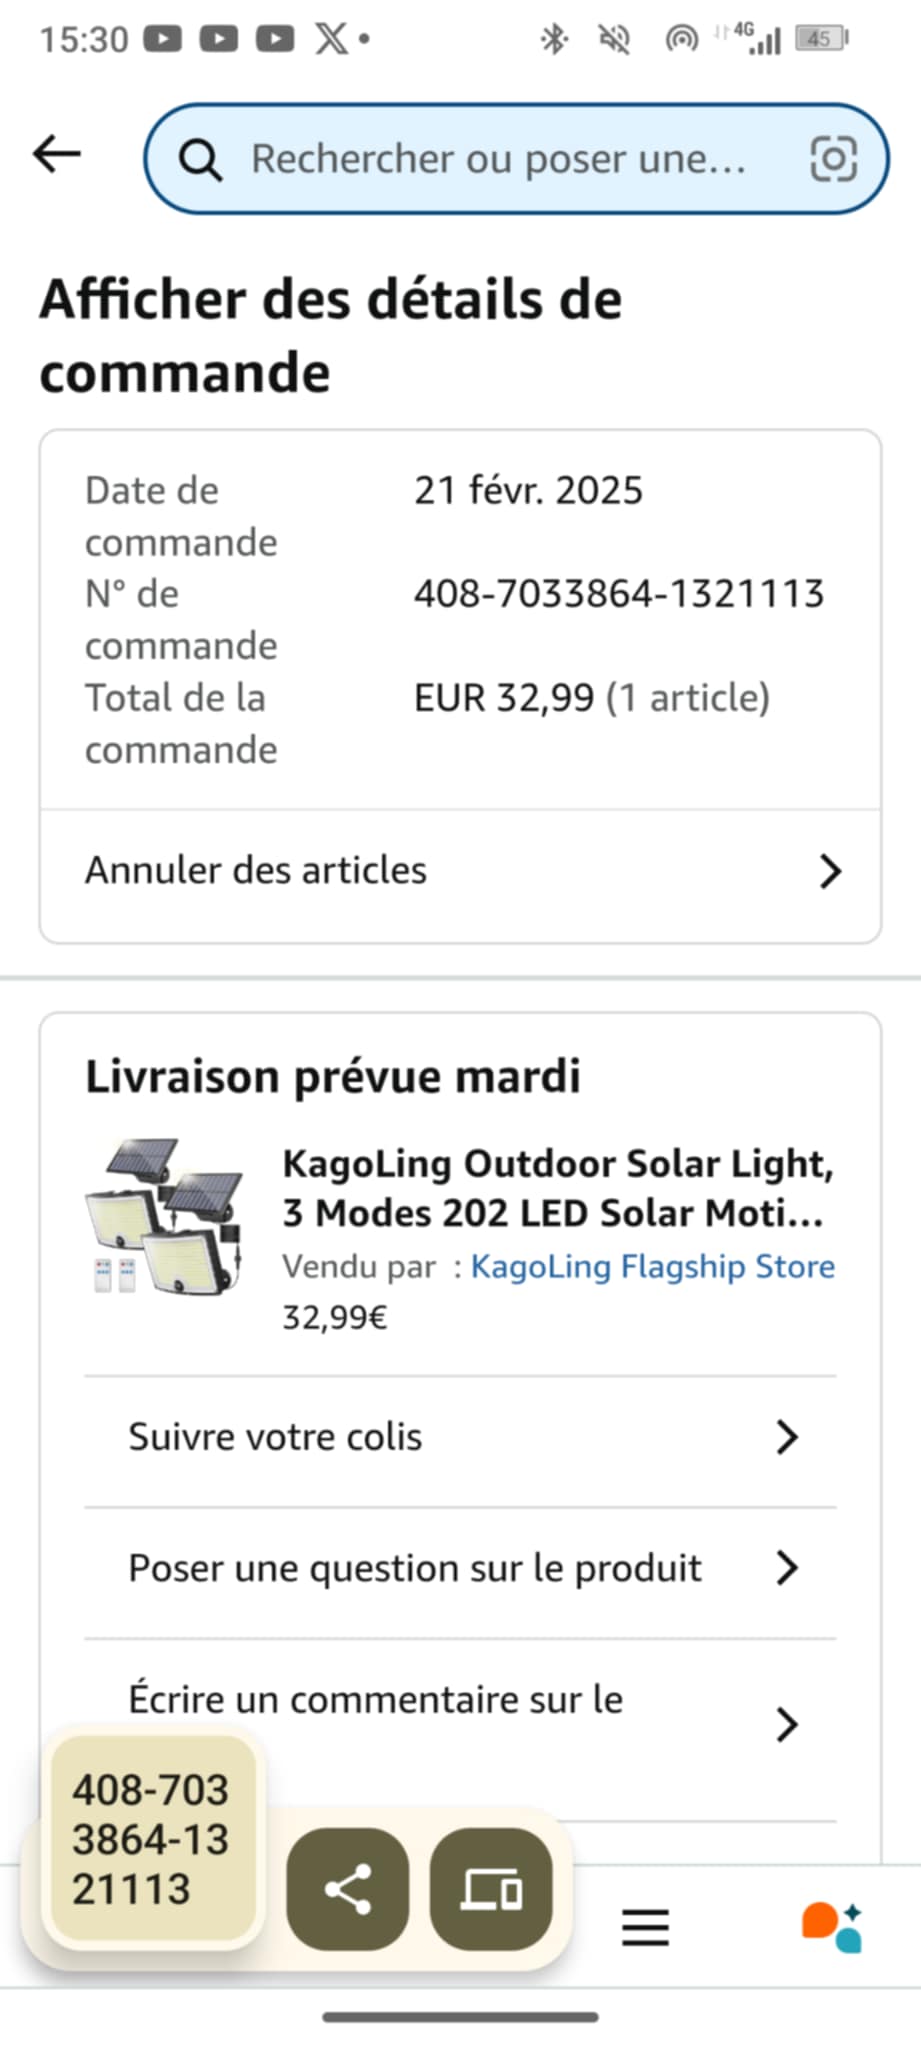Expand chevron for Poser une question

point(787,1568)
